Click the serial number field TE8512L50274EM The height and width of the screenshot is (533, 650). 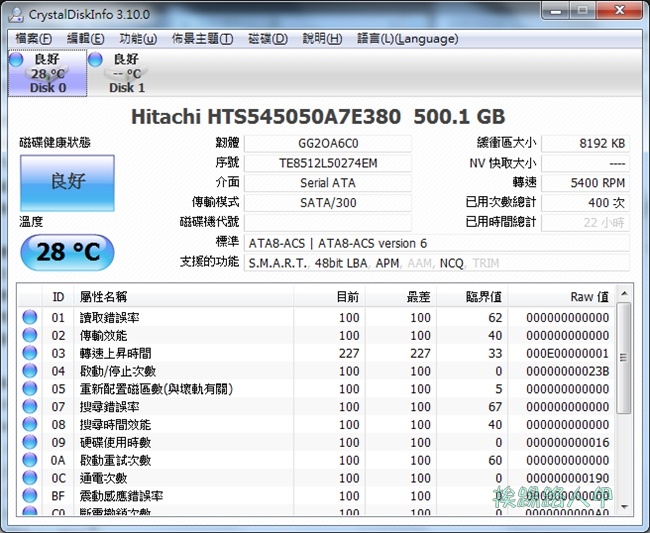[328, 163]
